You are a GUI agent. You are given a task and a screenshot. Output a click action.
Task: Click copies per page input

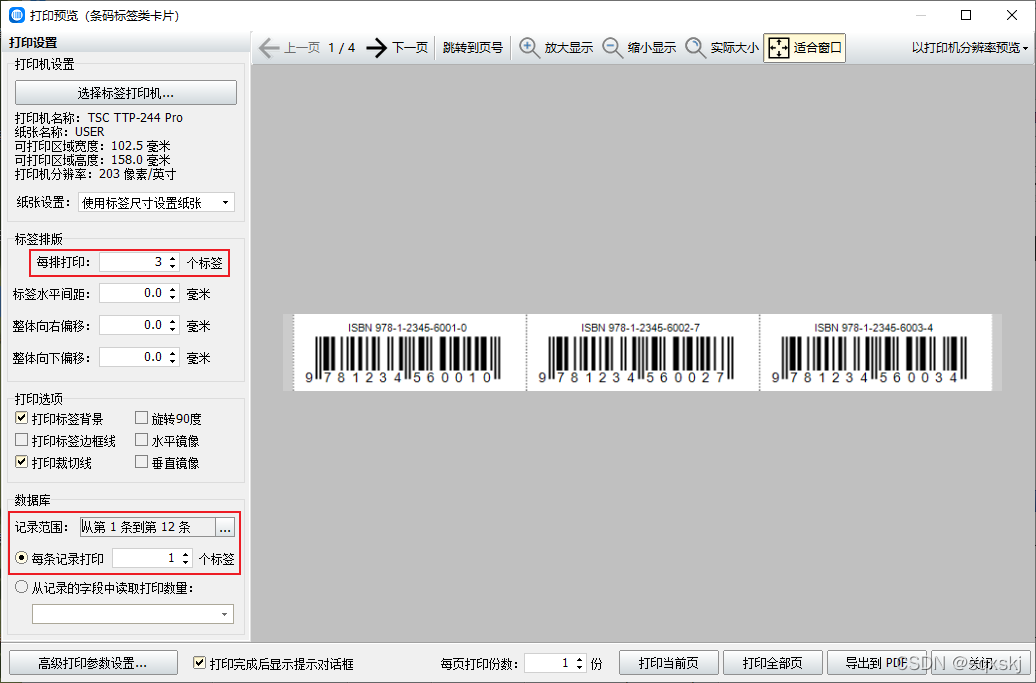coord(549,663)
